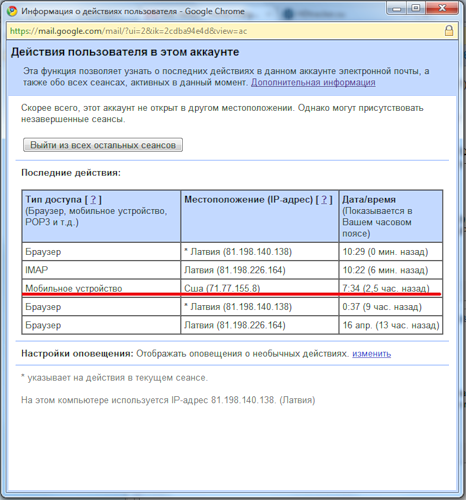Click the 'Дата/время' column header

pos(391,216)
